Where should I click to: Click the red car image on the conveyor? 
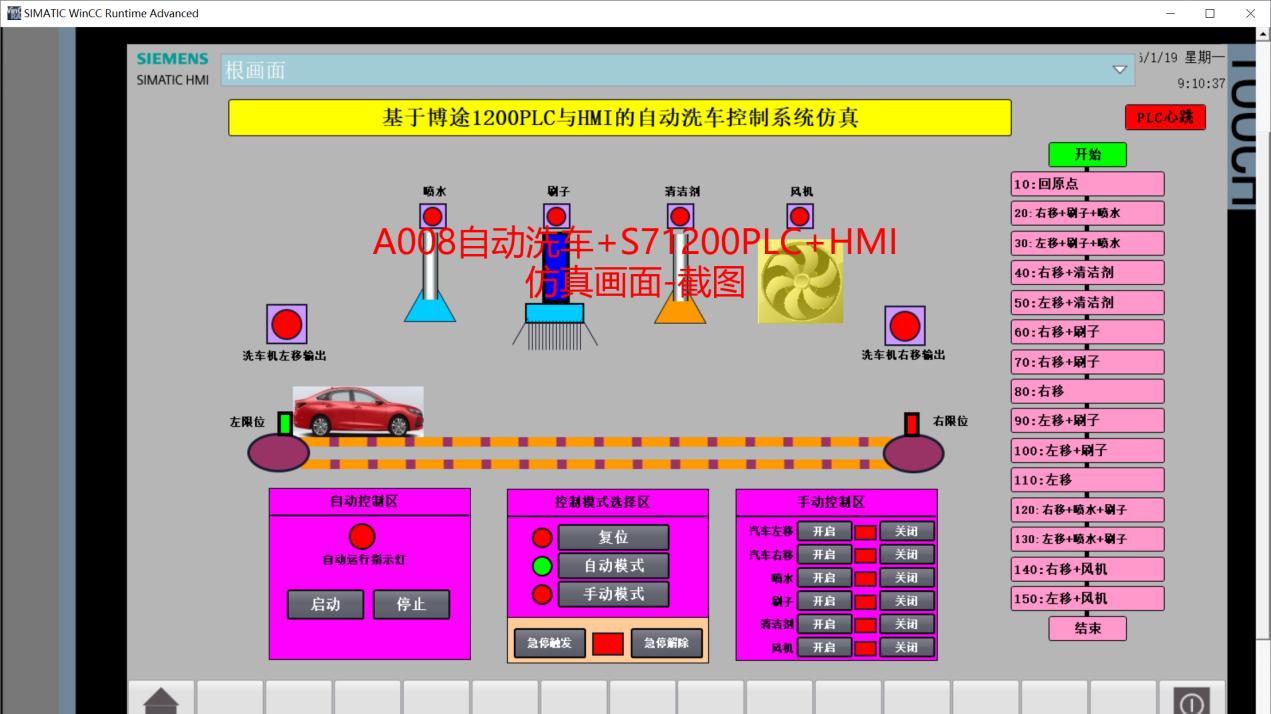point(360,409)
